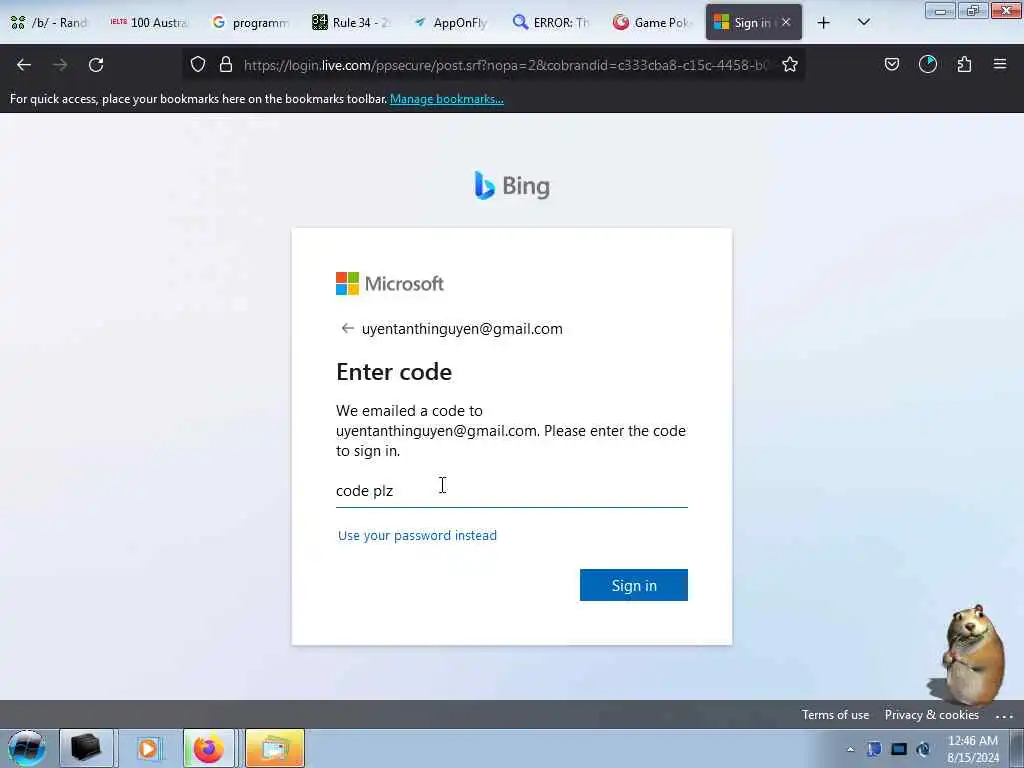Open the Windows Start orb
The height and width of the screenshot is (768, 1024).
[27, 748]
